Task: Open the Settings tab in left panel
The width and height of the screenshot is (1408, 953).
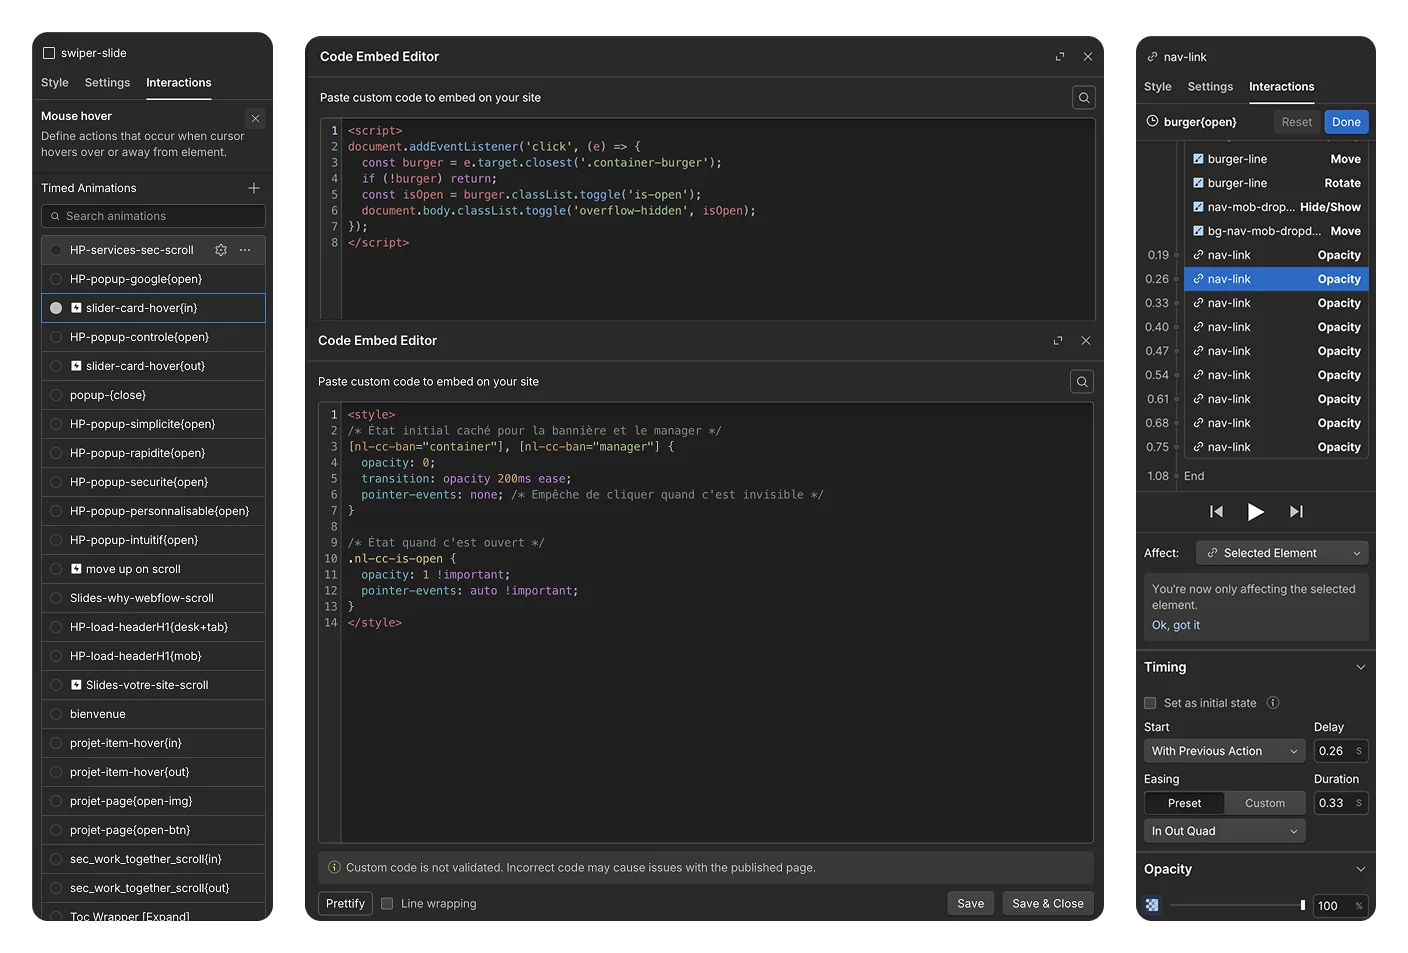Action: tap(106, 82)
